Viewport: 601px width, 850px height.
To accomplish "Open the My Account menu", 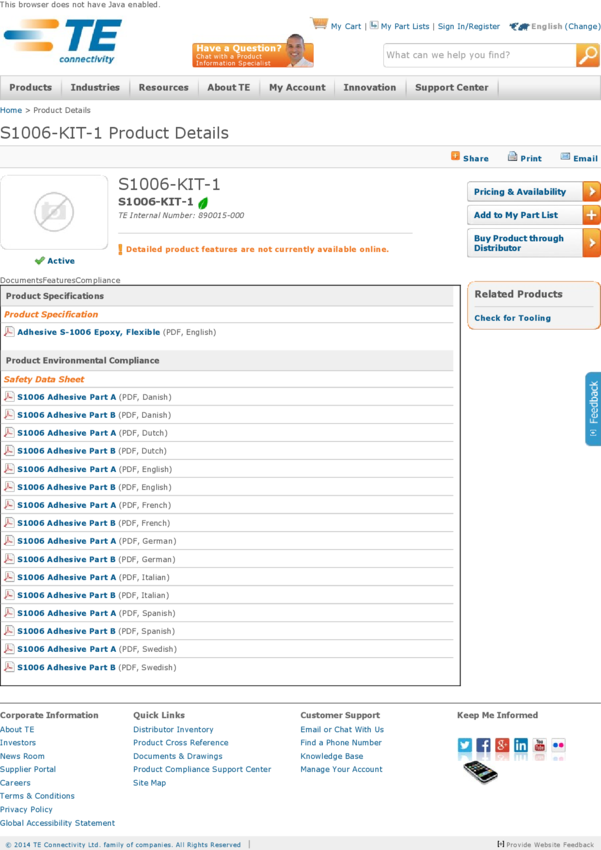I will pyautogui.click(x=297, y=87).
